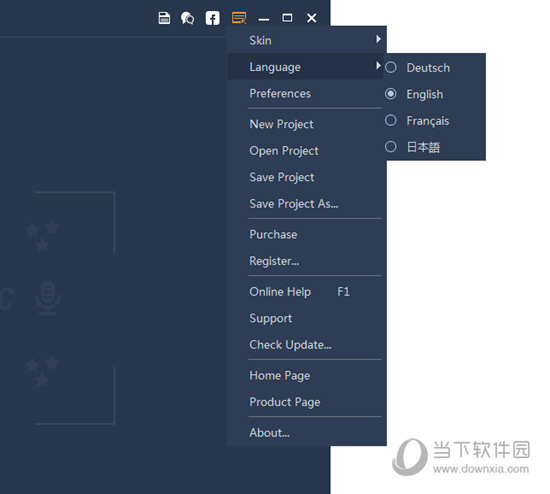
Task: Choose Open Project in the menu
Action: tap(307, 151)
